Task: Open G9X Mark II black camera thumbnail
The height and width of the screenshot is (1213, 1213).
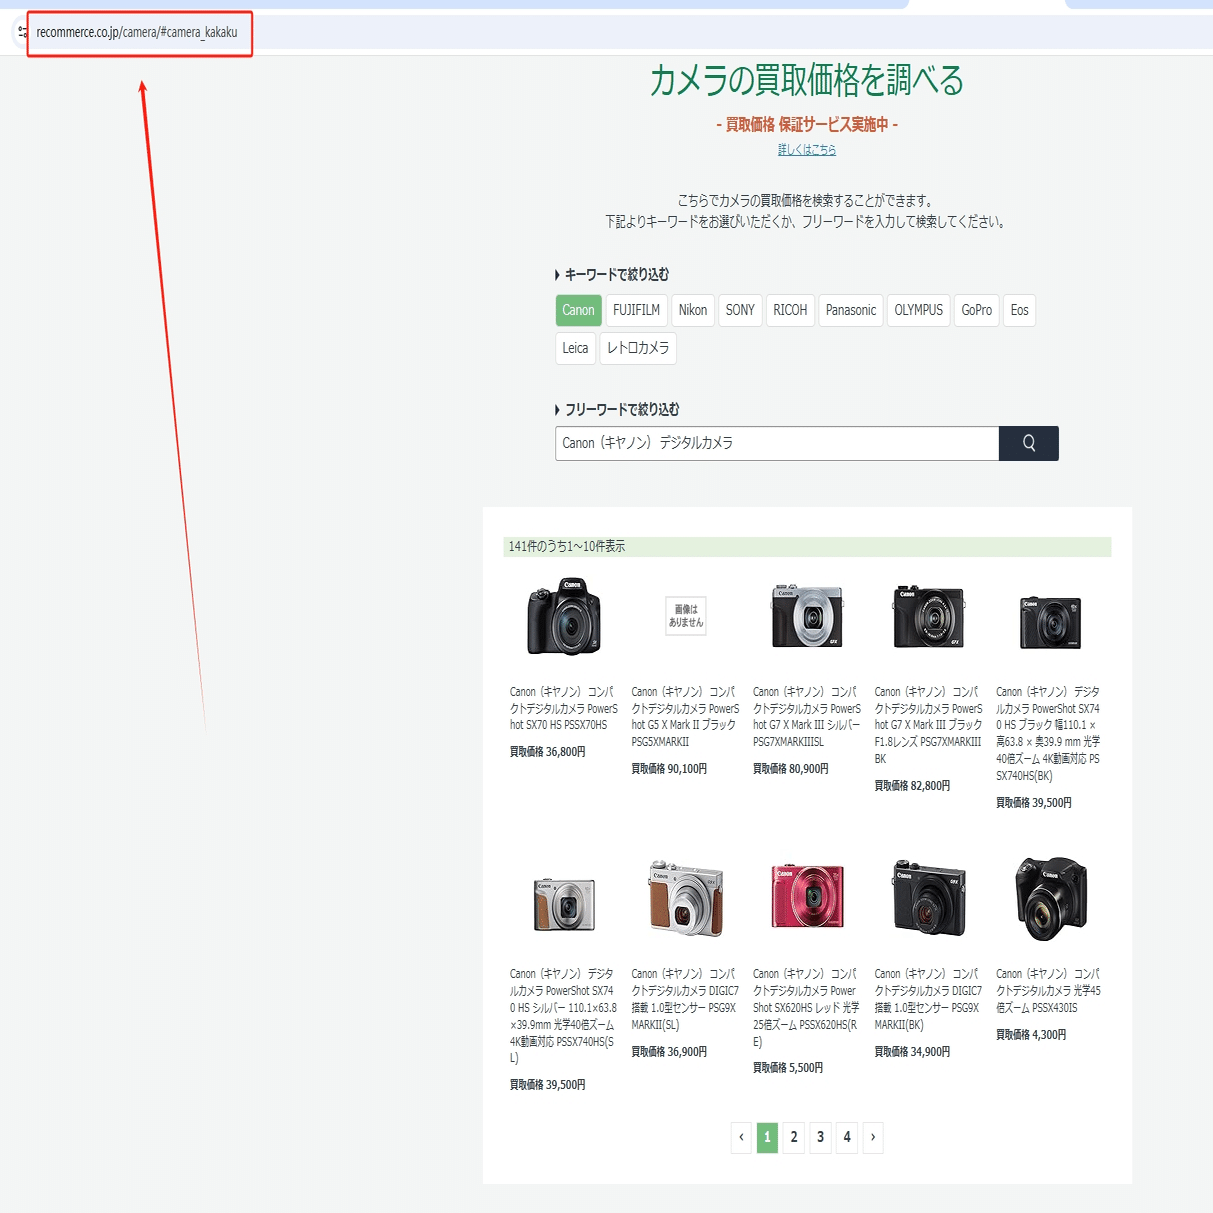Action: (x=929, y=897)
